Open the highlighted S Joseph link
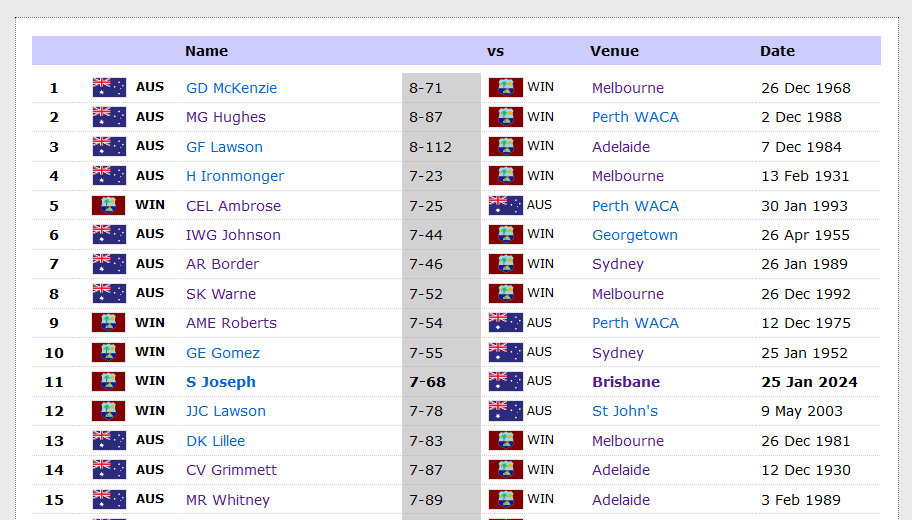The height and width of the screenshot is (520, 912). (221, 382)
